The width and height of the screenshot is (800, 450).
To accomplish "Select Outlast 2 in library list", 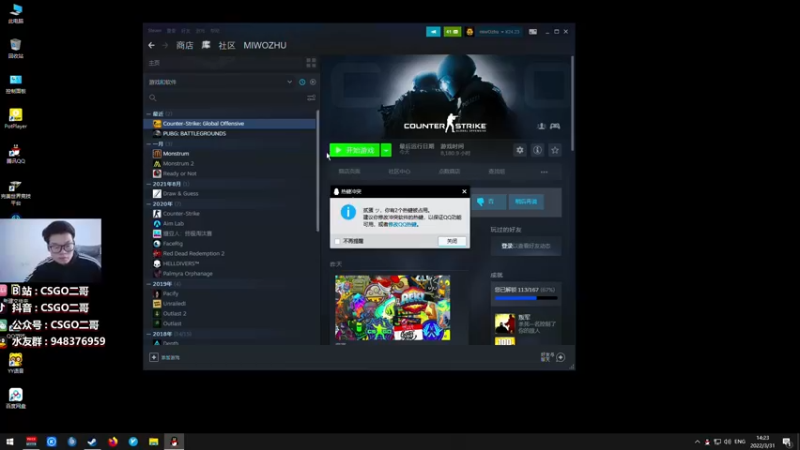I will 174,313.
